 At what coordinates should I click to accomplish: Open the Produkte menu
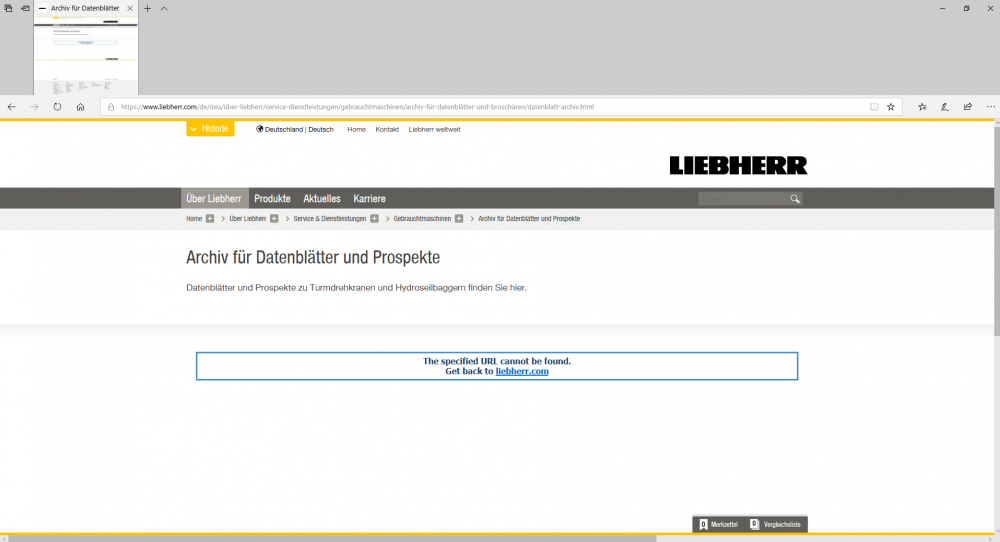pos(272,198)
